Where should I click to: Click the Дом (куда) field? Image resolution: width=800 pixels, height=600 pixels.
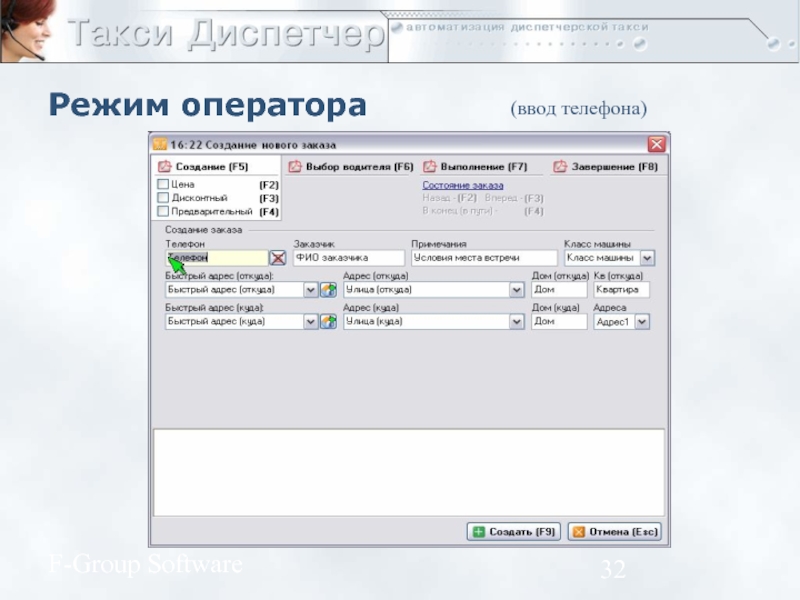[x=559, y=321]
